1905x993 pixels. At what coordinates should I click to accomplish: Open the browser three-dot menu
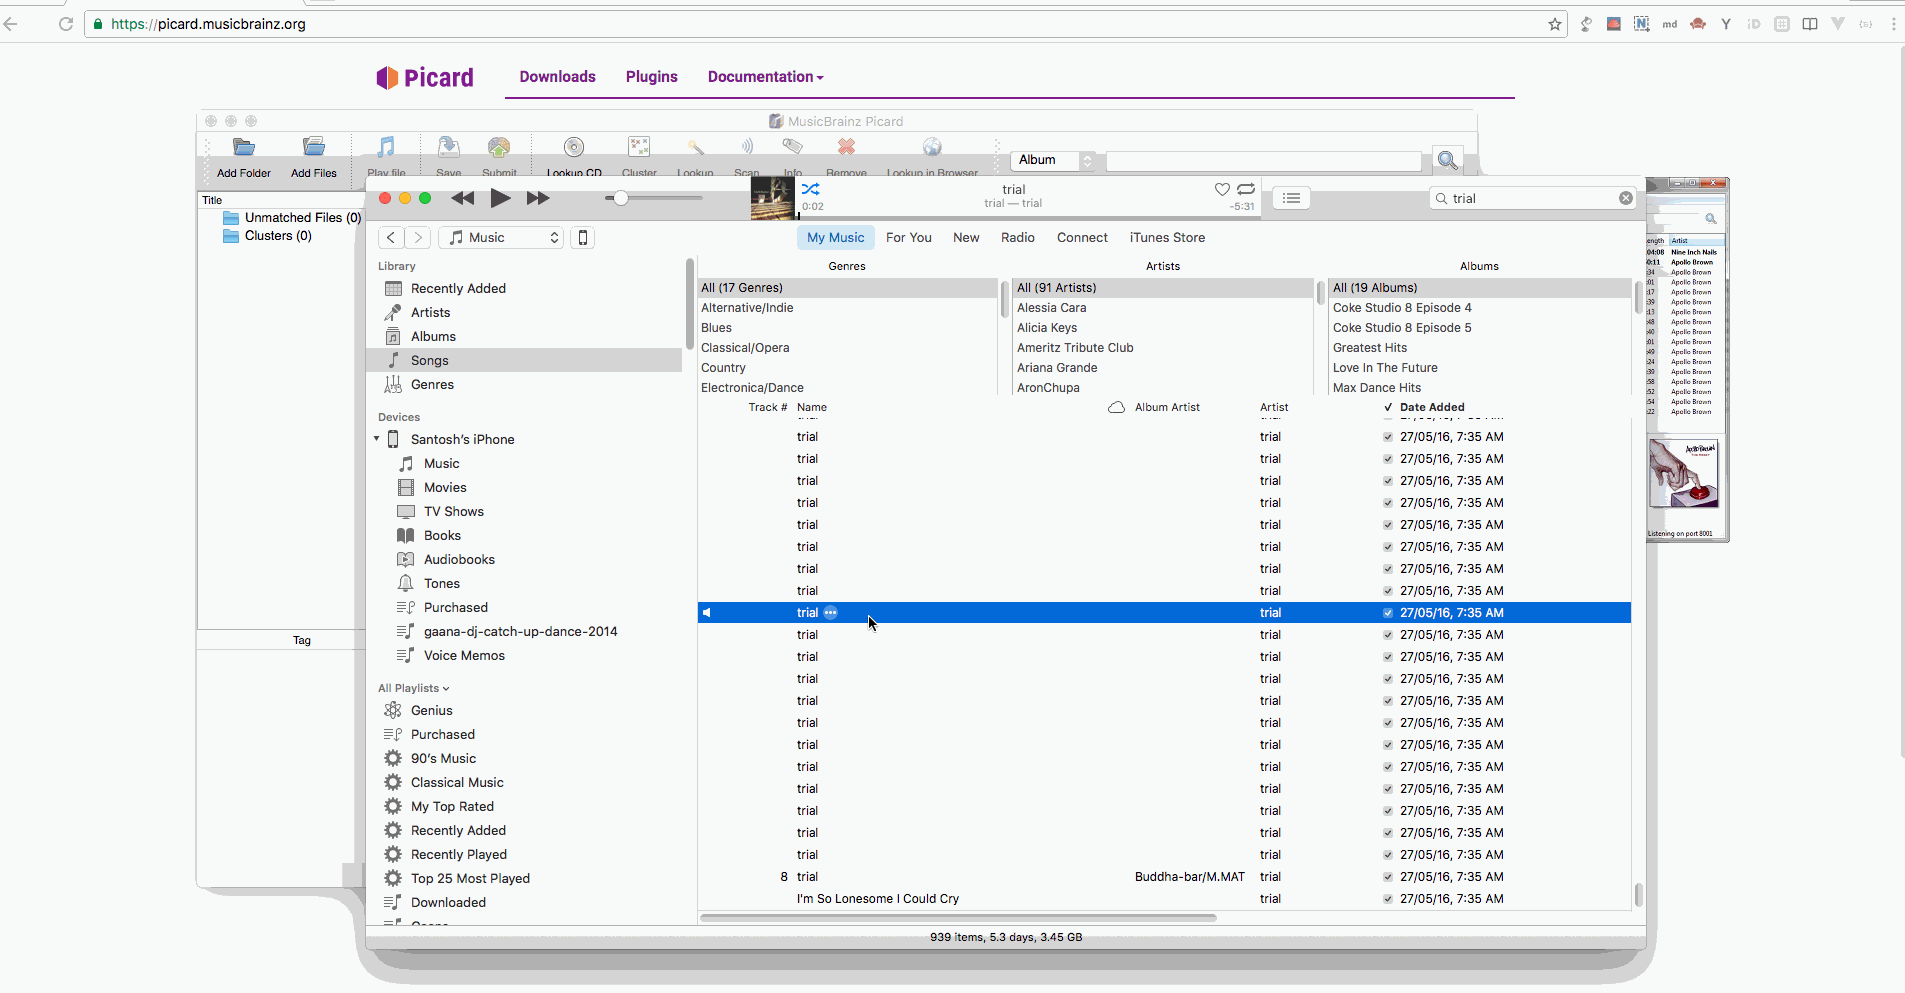coord(1893,24)
